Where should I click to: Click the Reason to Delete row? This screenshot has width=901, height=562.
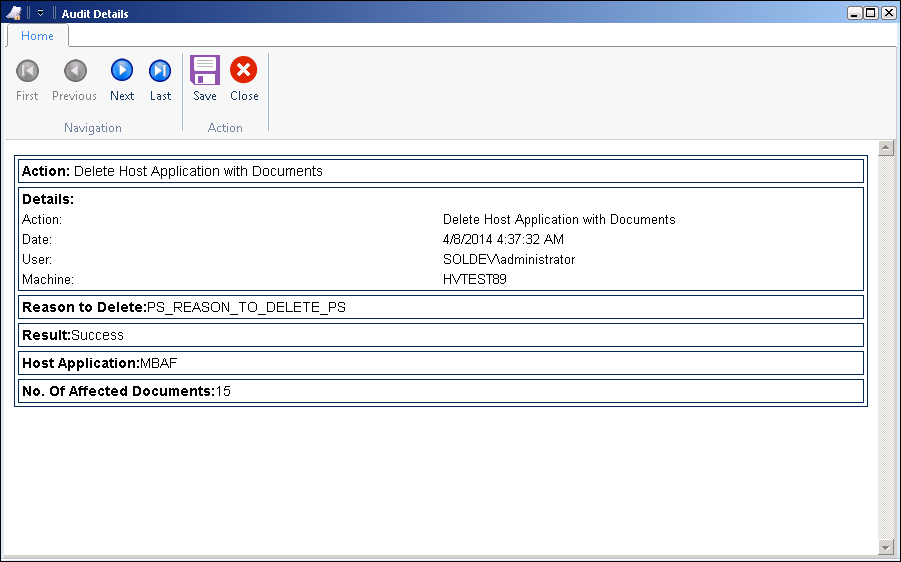pyautogui.click(x=441, y=307)
